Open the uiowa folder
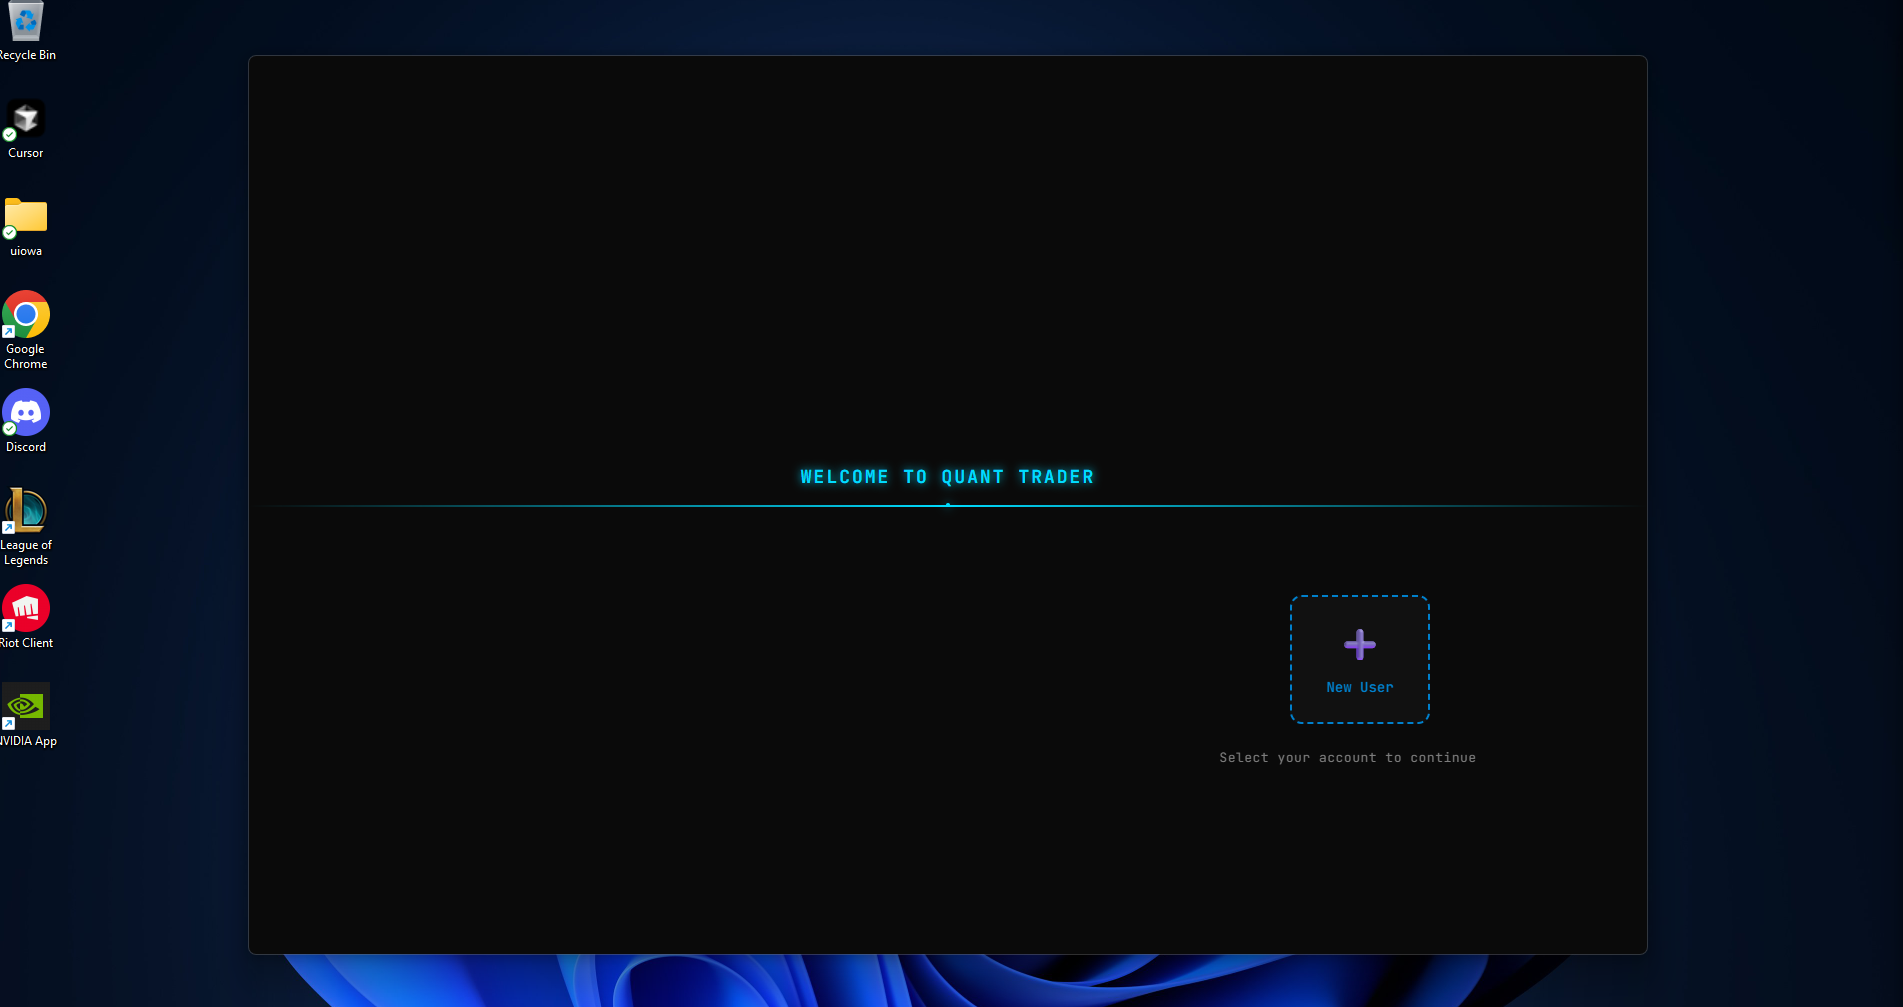 point(25,217)
